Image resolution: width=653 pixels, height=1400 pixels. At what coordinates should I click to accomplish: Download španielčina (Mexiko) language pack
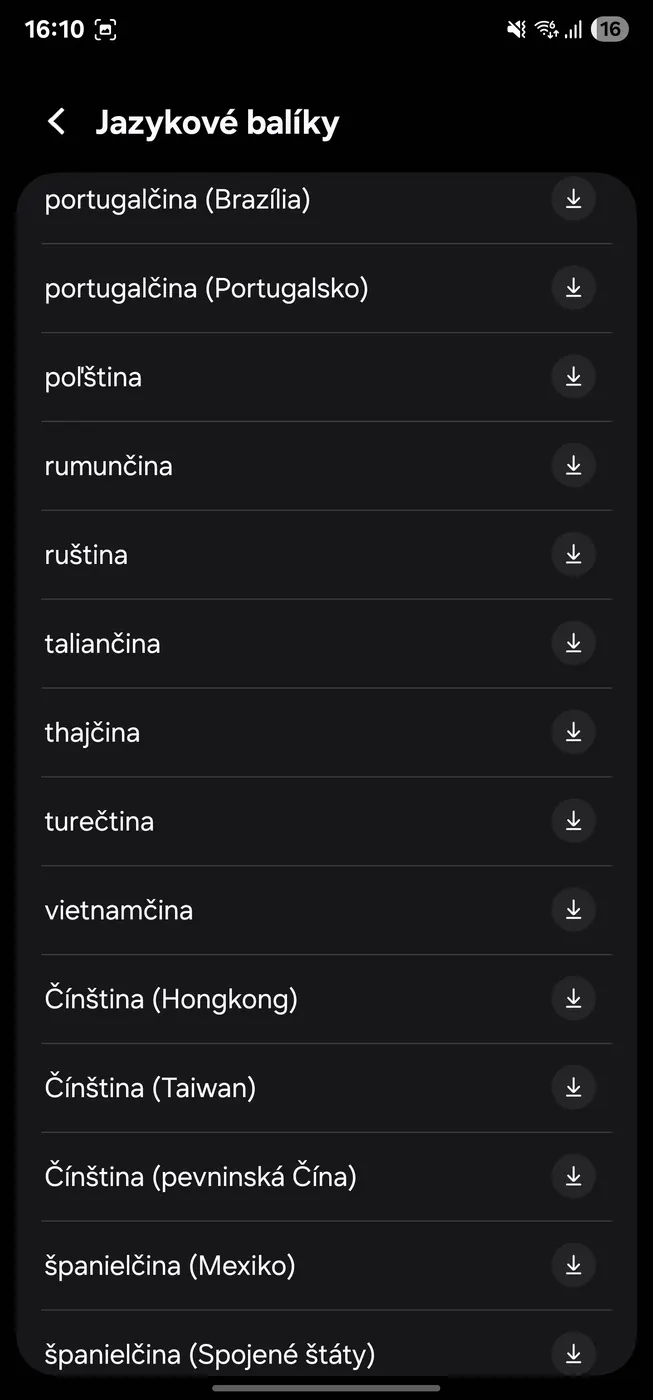point(573,1265)
